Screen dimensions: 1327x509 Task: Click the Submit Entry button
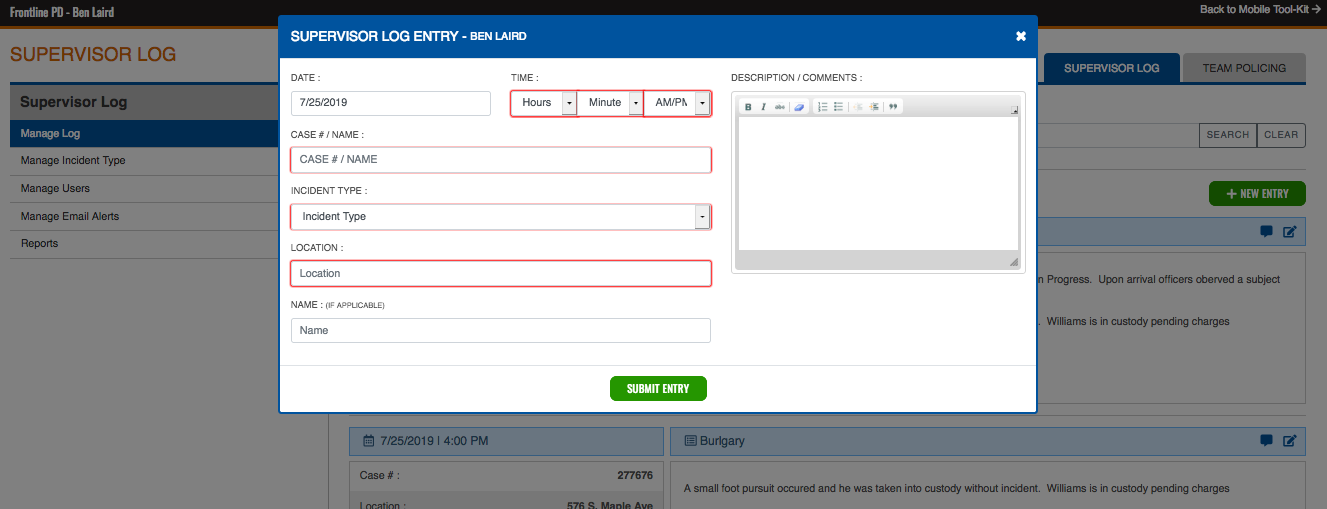(658, 389)
